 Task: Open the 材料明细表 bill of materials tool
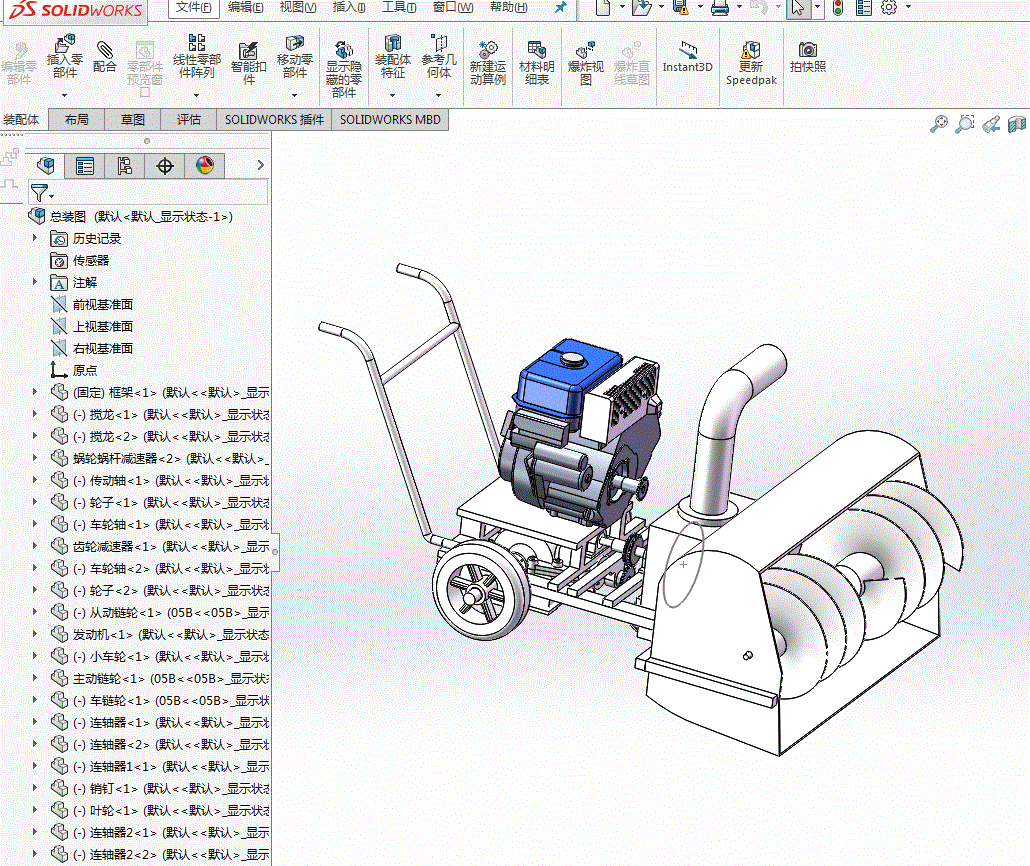coord(536,49)
